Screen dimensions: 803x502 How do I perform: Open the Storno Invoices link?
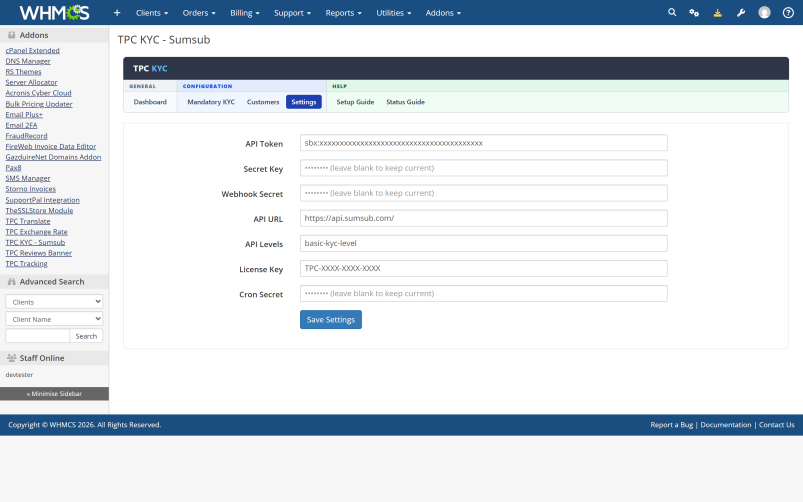coord(31,189)
